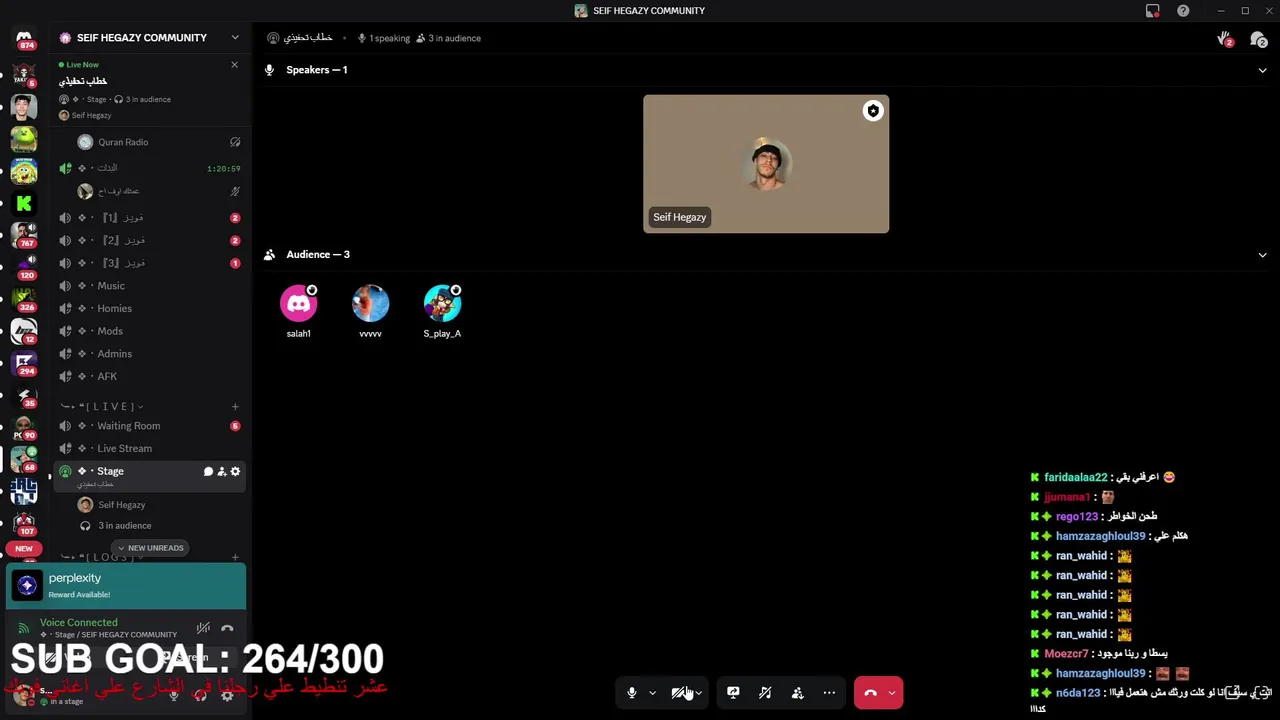Open the Live Stream channel
The width and height of the screenshot is (1280, 720).
[150, 449]
